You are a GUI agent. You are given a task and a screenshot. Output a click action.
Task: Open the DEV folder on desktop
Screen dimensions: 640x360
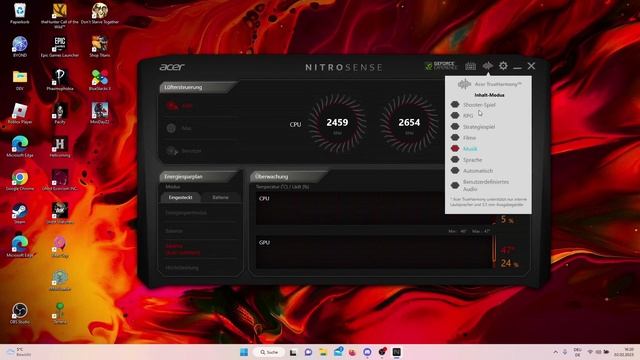(x=20, y=80)
